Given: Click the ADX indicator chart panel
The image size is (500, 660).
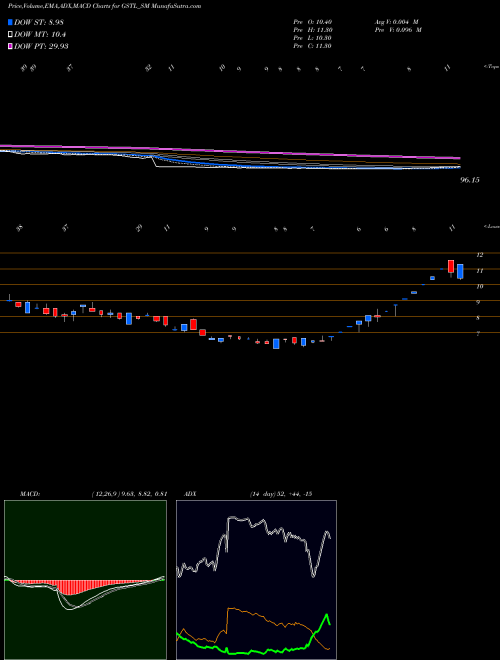Looking at the screenshot, I should pyautogui.click(x=256, y=580).
